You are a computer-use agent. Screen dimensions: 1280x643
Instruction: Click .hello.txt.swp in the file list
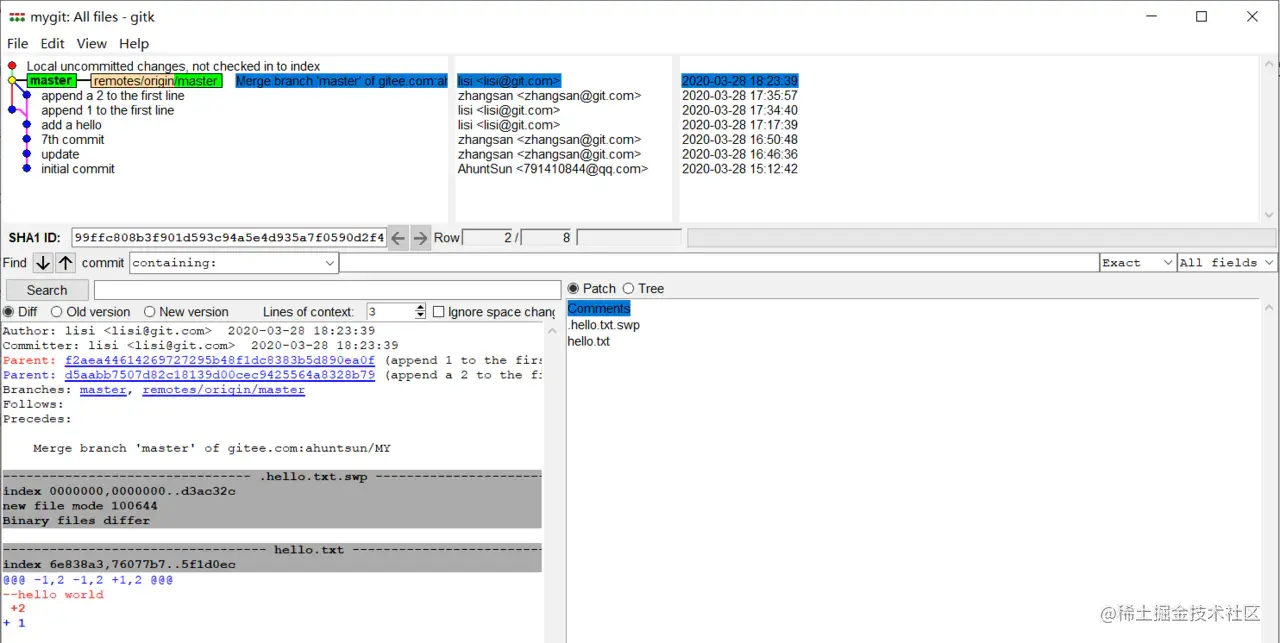(x=603, y=325)
